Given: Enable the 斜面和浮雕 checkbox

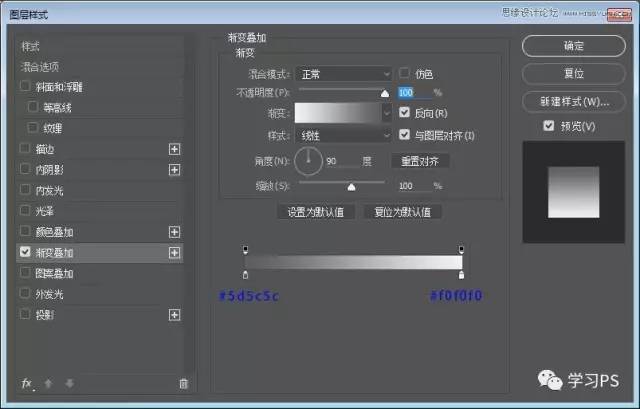Looking at the screenshot, I should click(26, 87).
